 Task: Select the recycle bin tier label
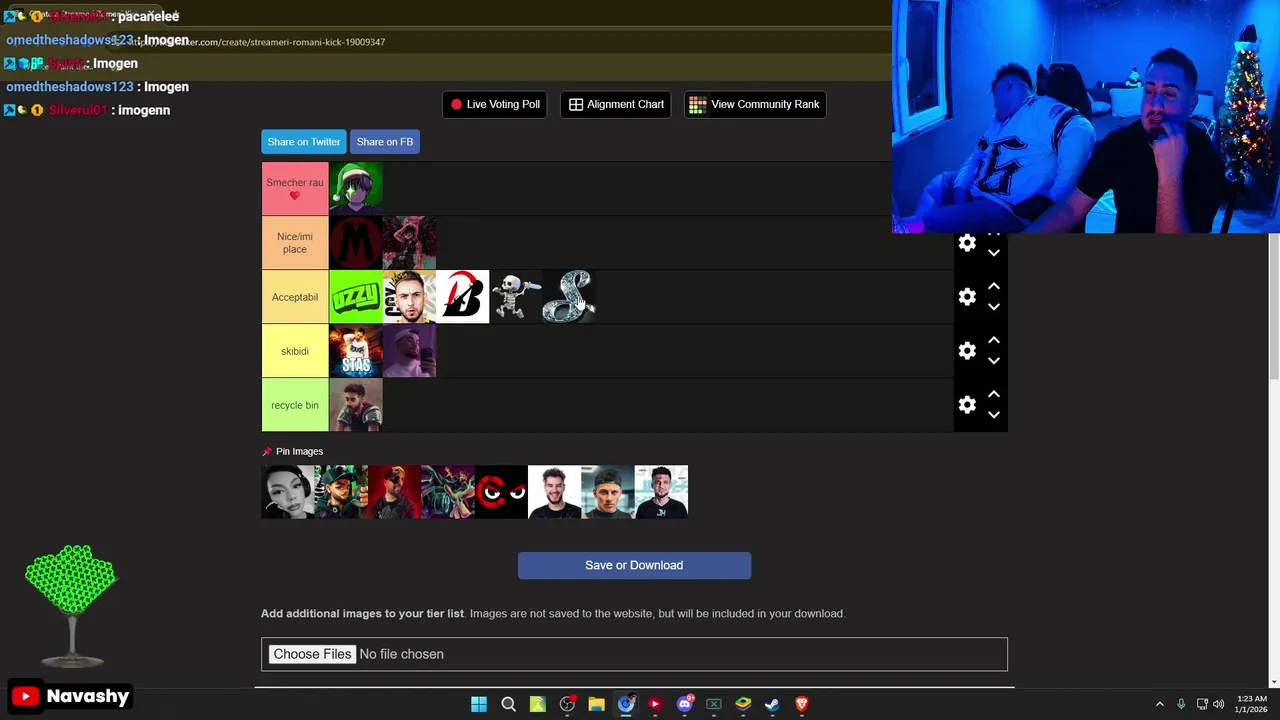tap(295, 405)
